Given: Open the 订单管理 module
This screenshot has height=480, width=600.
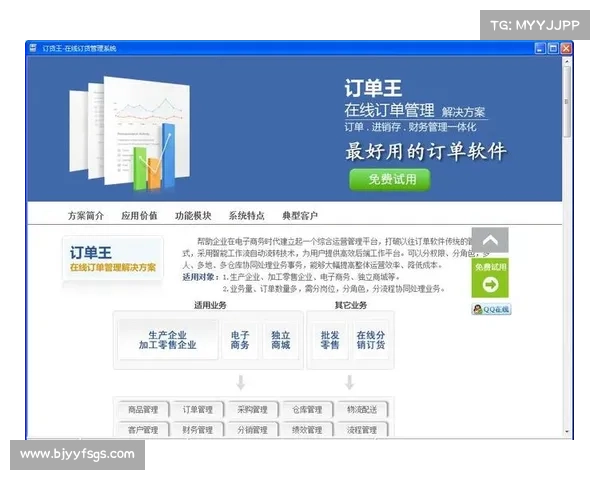Looking at the screenshot, I should pos(197,410).
